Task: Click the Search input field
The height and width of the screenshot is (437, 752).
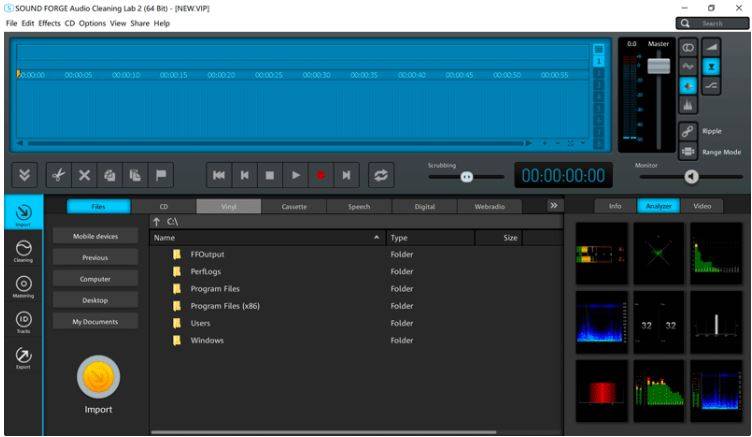Action: (x=712, y=24)
